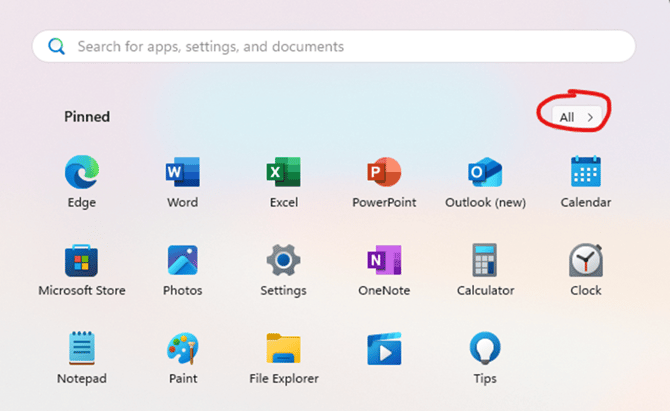Click the unlabeled blue video player icon
Viewport: 670px width, 411px height.
point(384,349)
